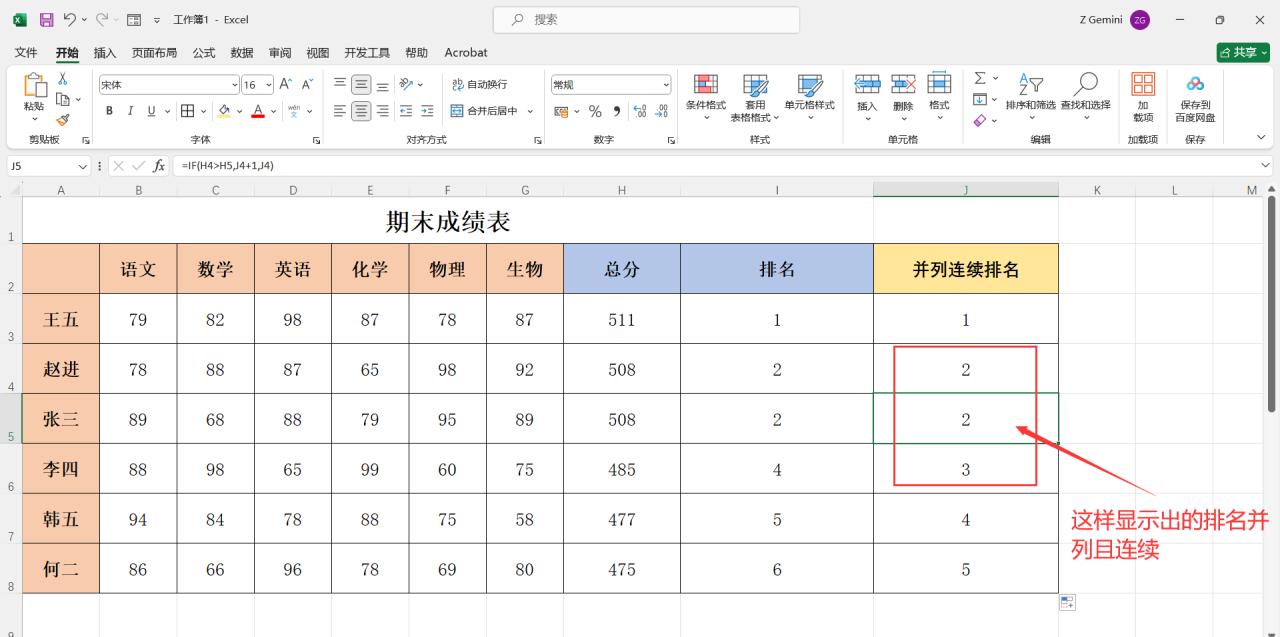Select the 总分 header cell
Screen dimensions: 1280x637
622,269
